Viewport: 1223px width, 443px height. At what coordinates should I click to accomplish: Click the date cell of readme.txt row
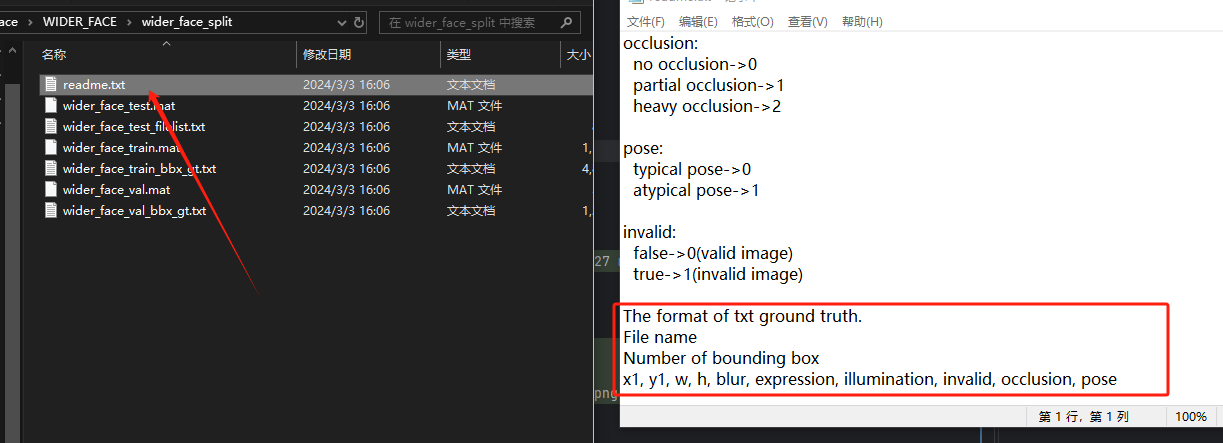tap(346, 85)
